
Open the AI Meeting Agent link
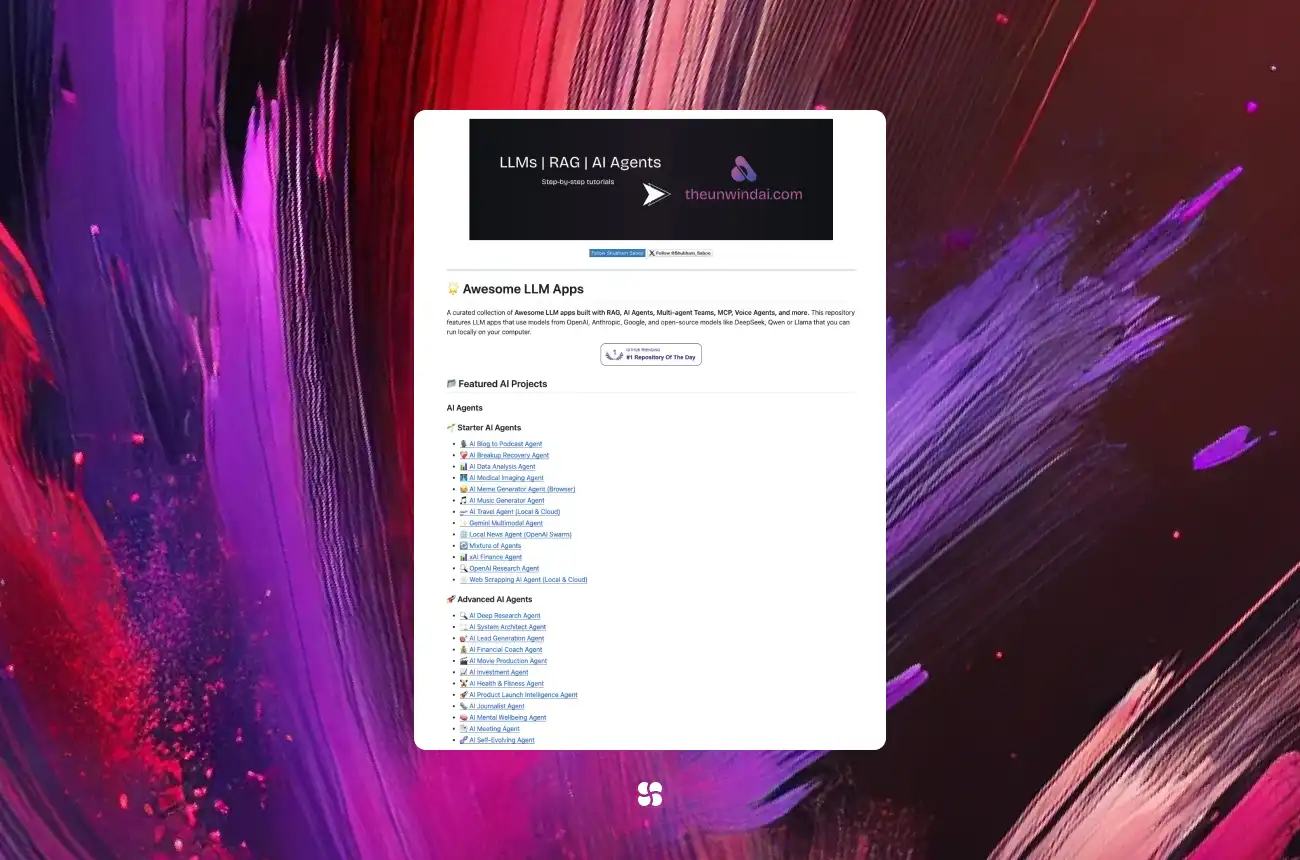click(489, 729)
